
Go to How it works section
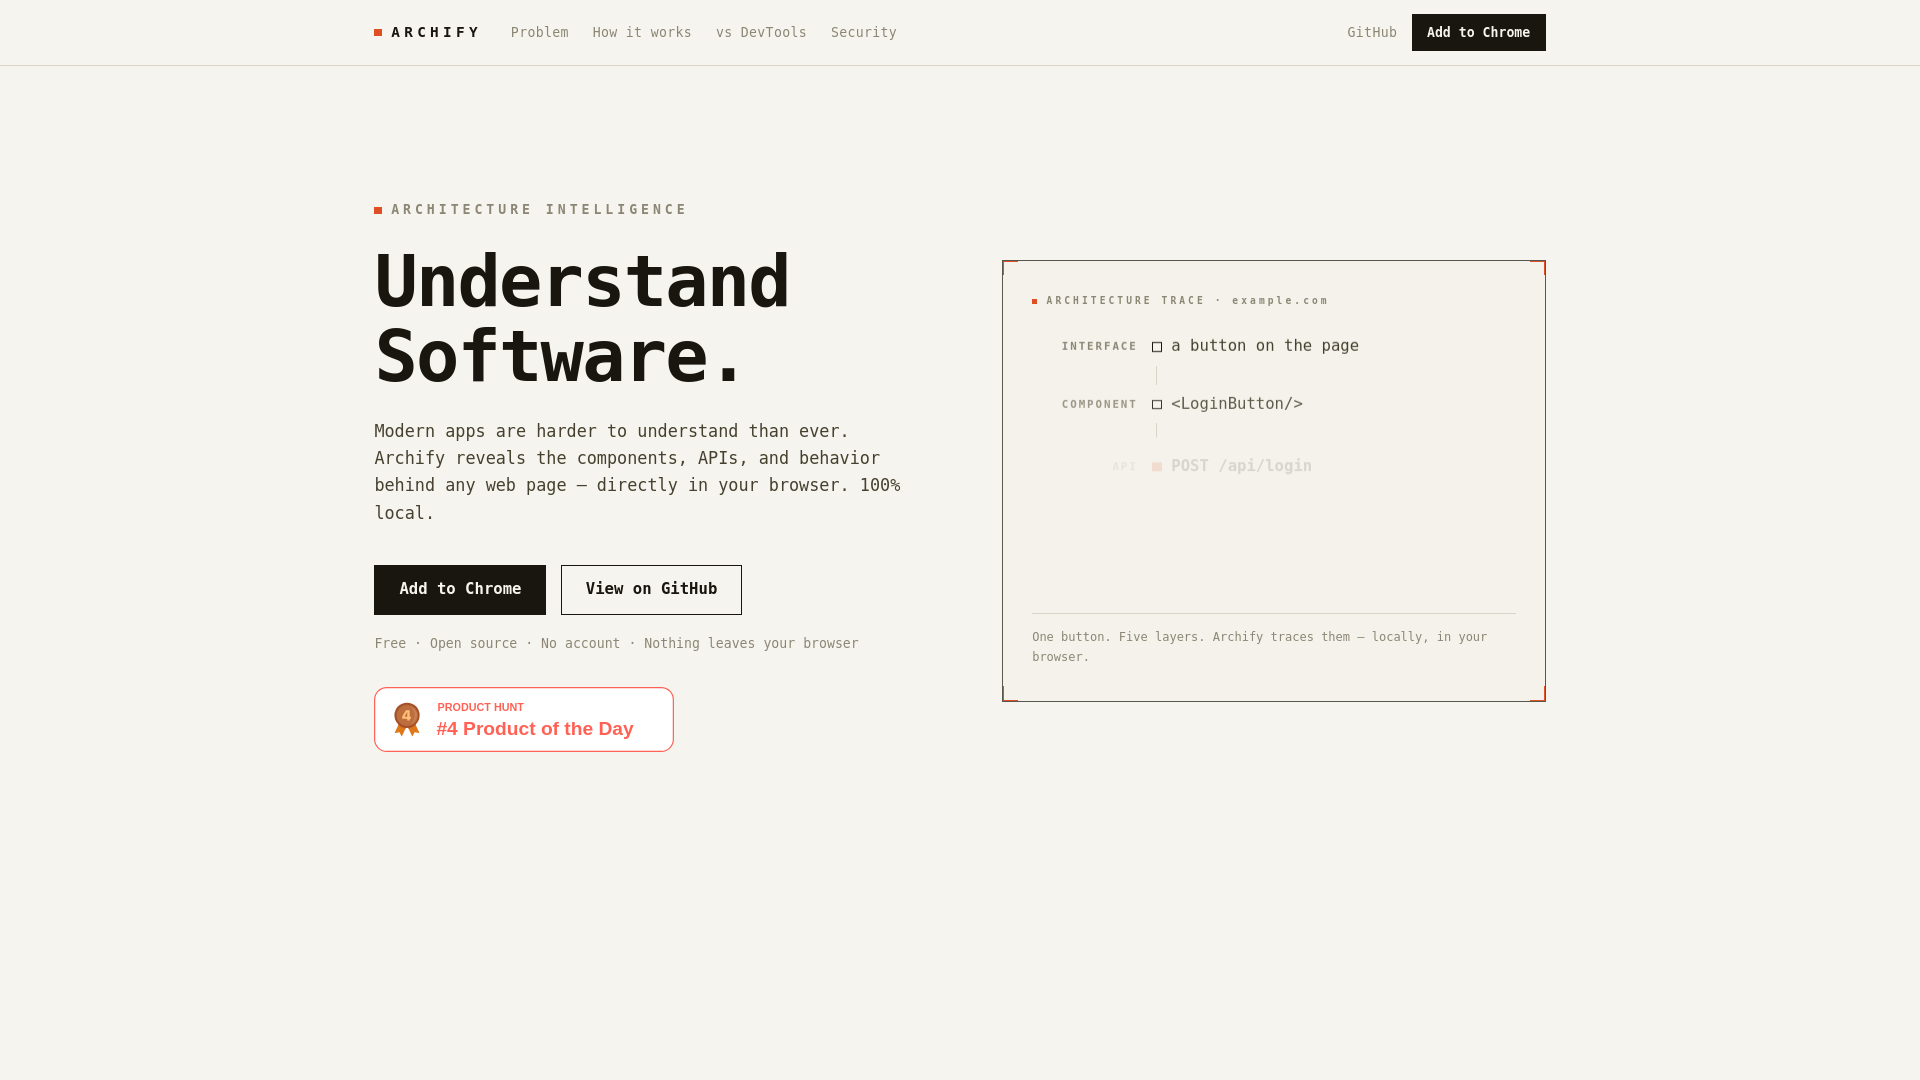(642, 32)
